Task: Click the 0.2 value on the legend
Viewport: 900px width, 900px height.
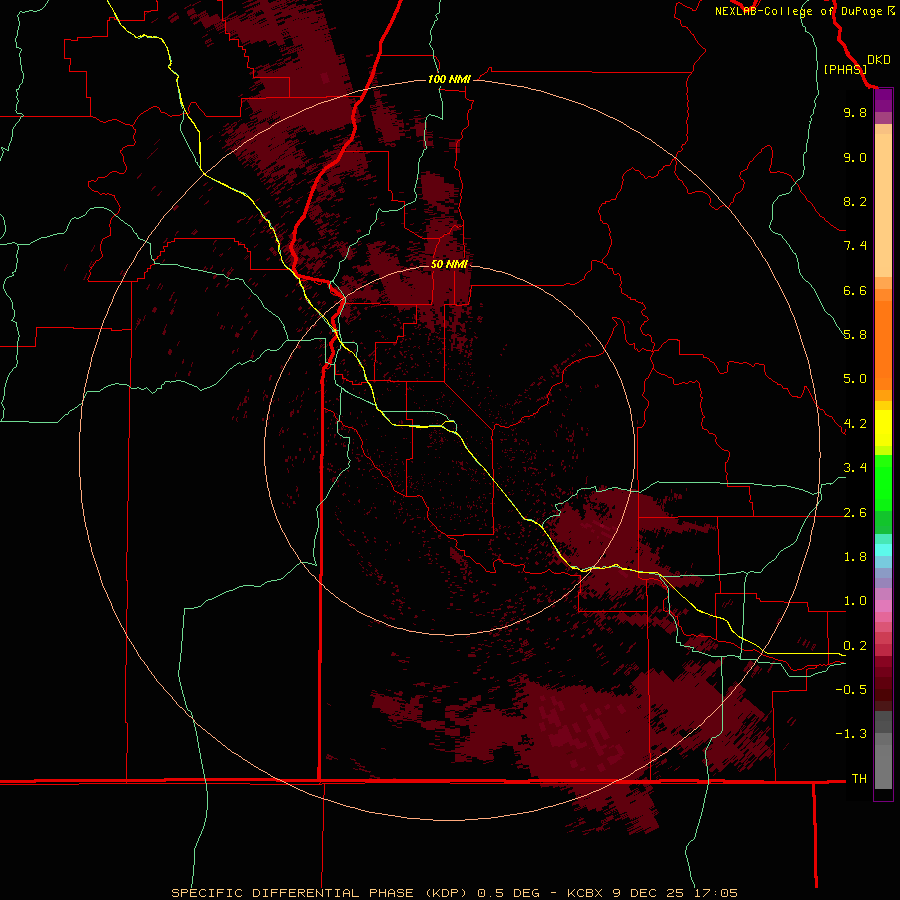Action: (x=855, y=646)
